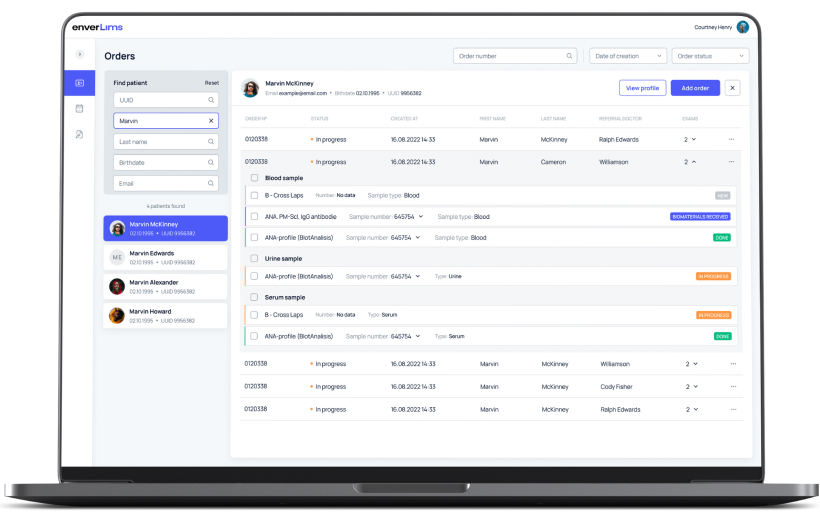Viewport: 820px width, 525px height.
Task: Open the Date of creation dropdown
Action: (x=628, y=56)
